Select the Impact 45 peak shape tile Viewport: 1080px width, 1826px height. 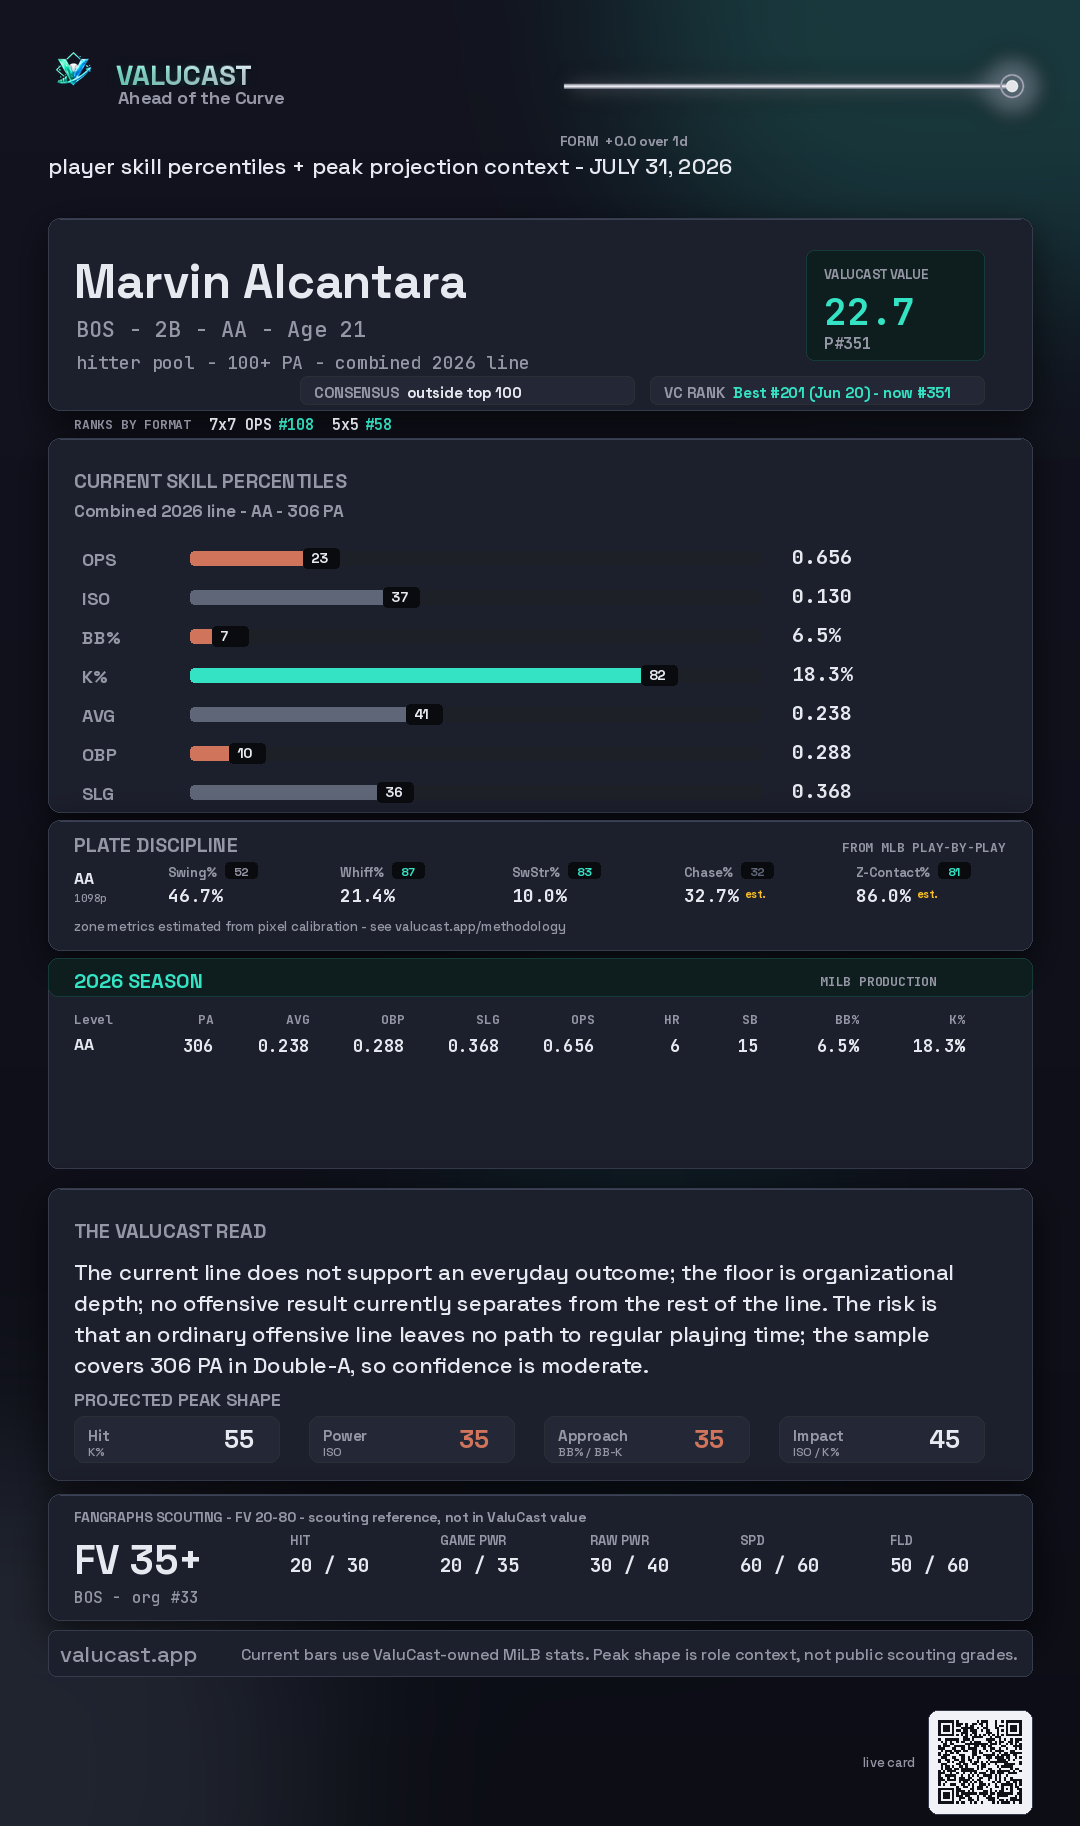pos(882,1439)
